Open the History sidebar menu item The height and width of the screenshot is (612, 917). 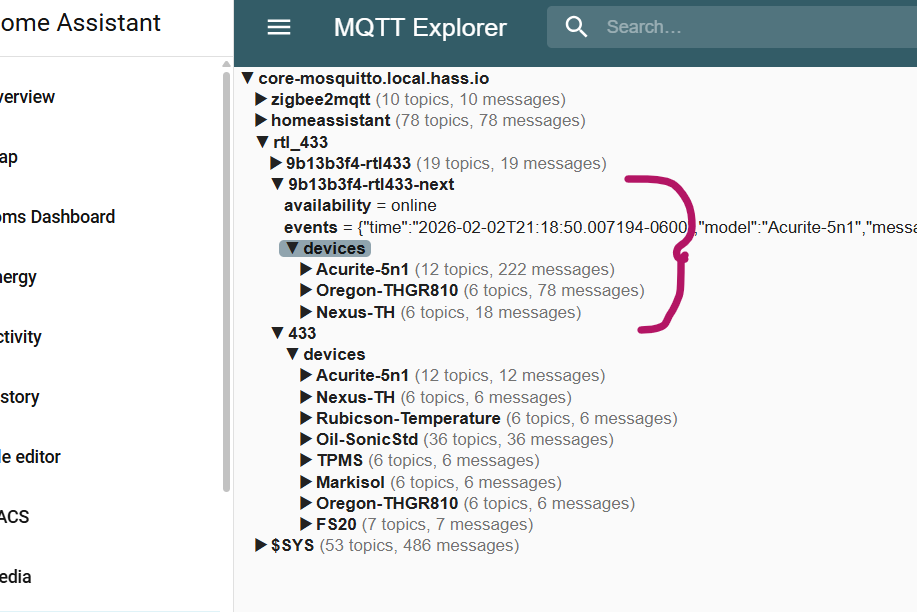[20, 397]
